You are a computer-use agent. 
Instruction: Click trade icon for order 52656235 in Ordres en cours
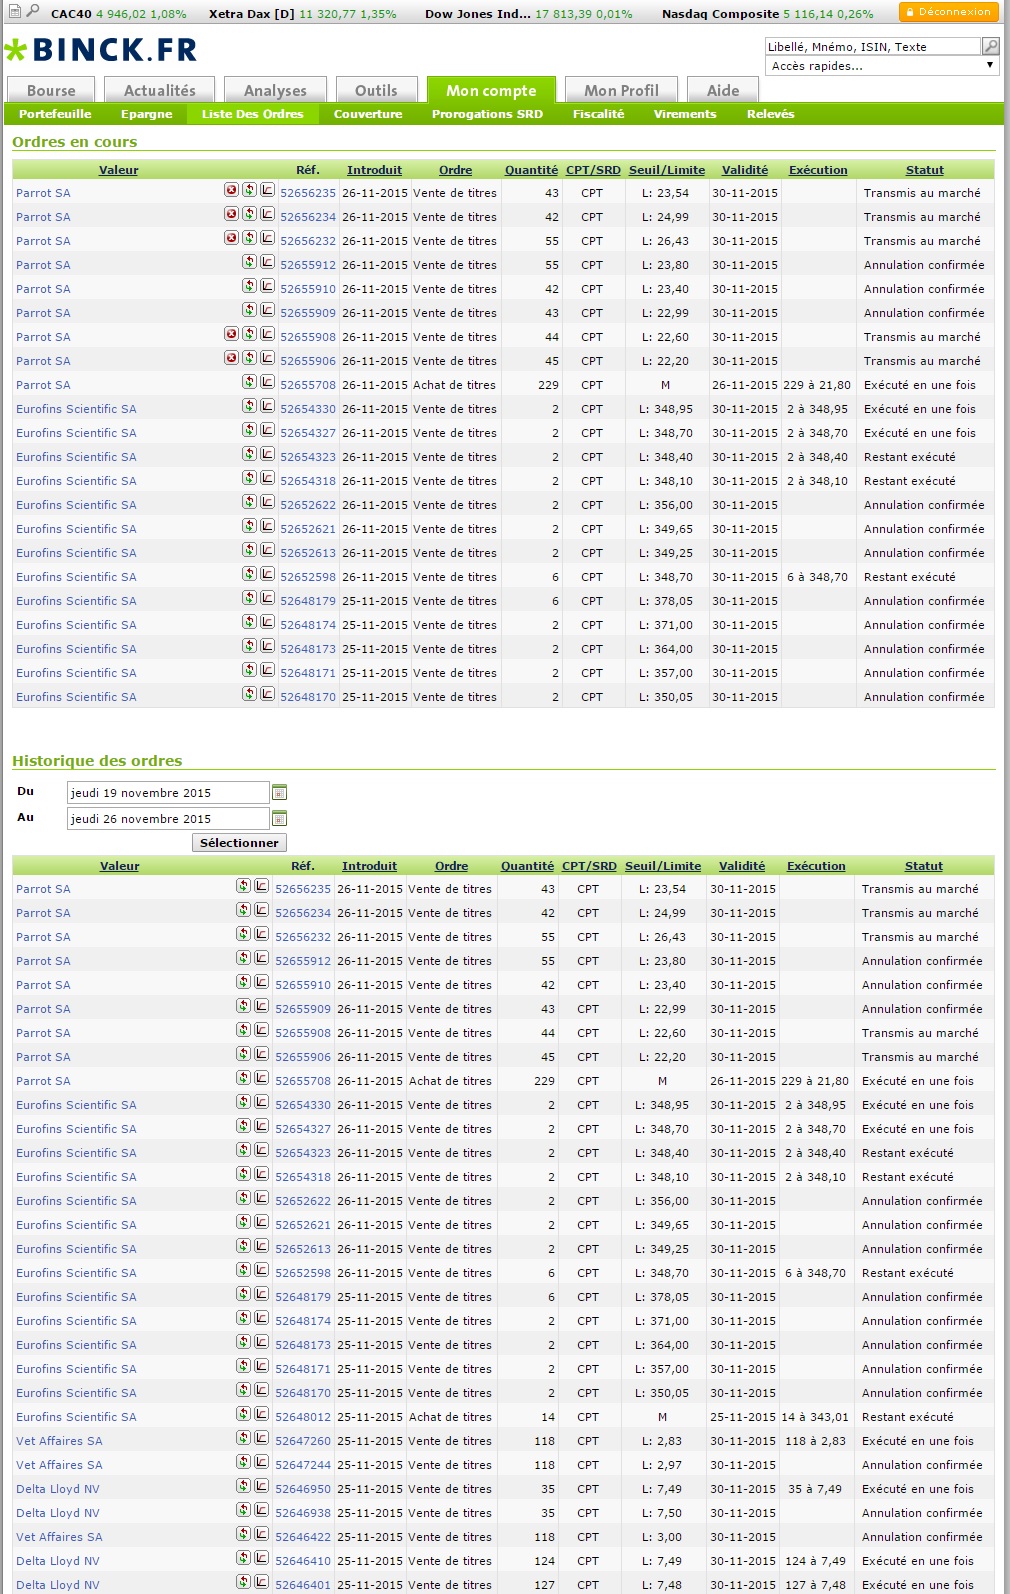point(249,190)
